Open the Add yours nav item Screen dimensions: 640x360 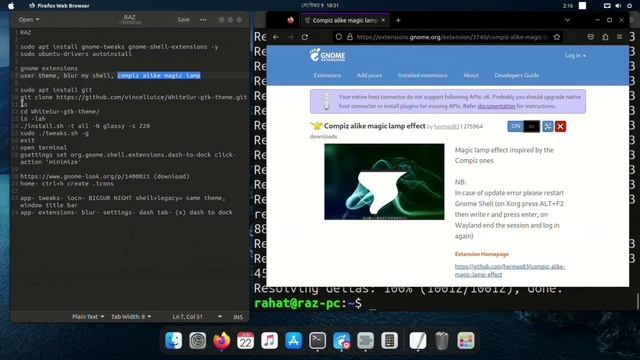[x=369, y=76]
